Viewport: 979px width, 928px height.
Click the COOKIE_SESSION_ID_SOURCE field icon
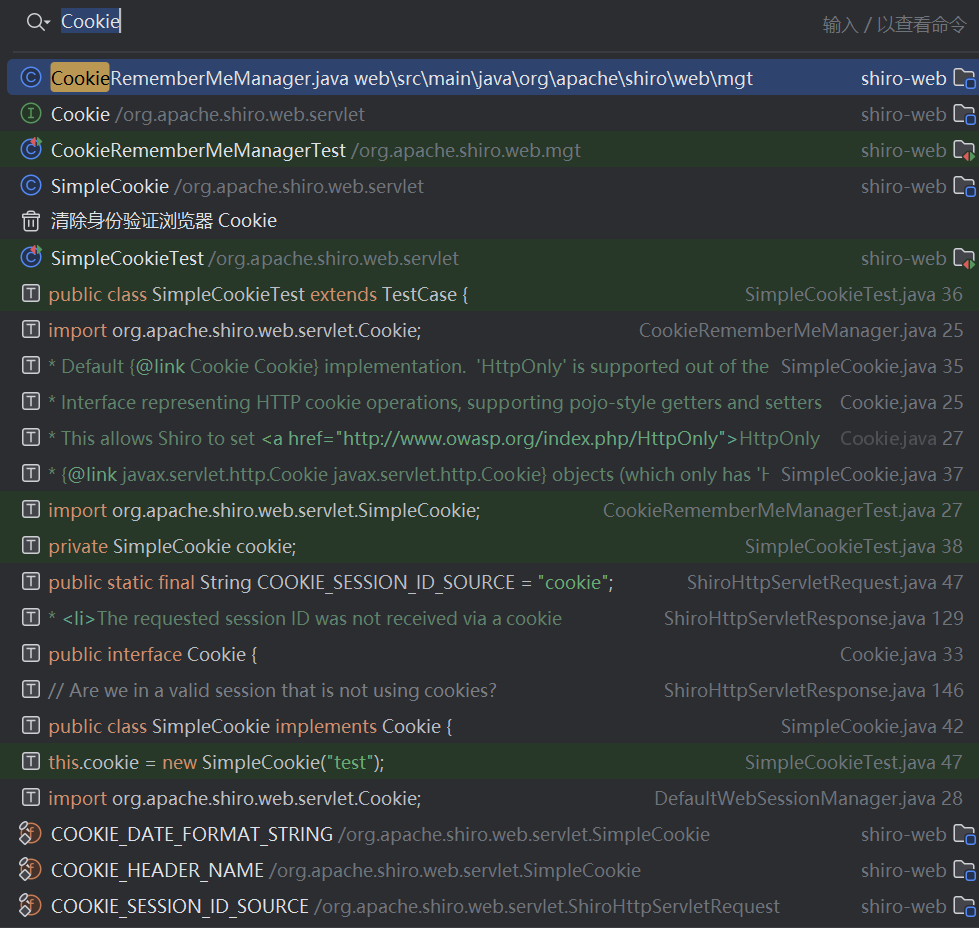click(31, 906)
